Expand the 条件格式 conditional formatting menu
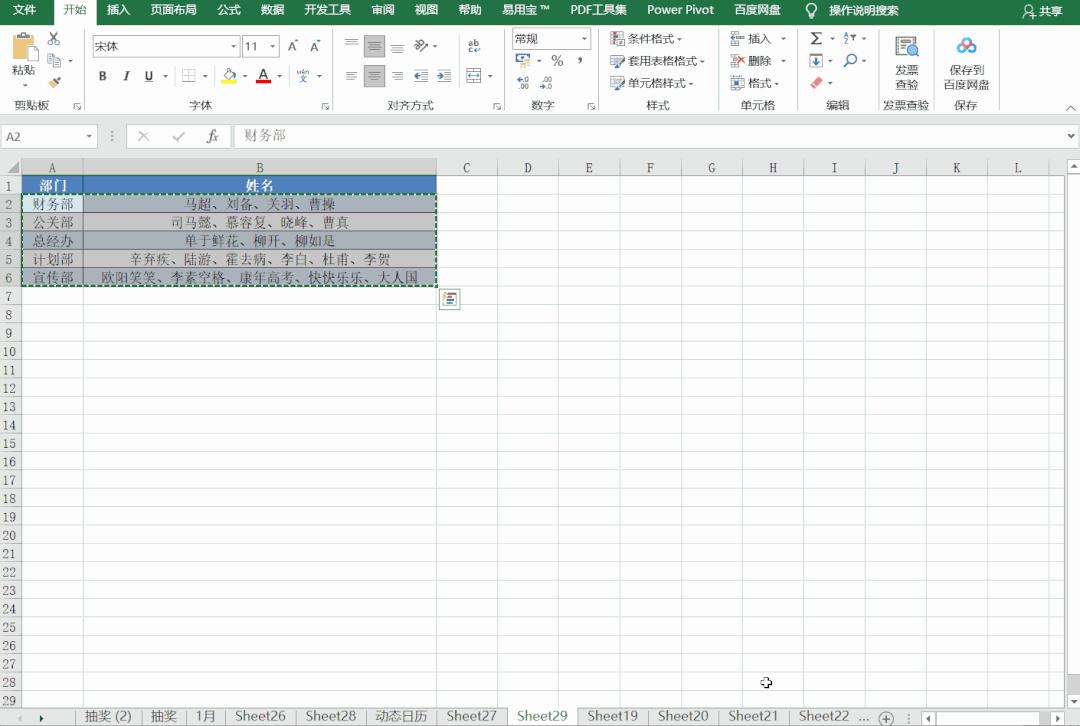Image resolution: width=1080 pixels, height=726 pixels. click(647, 39)
